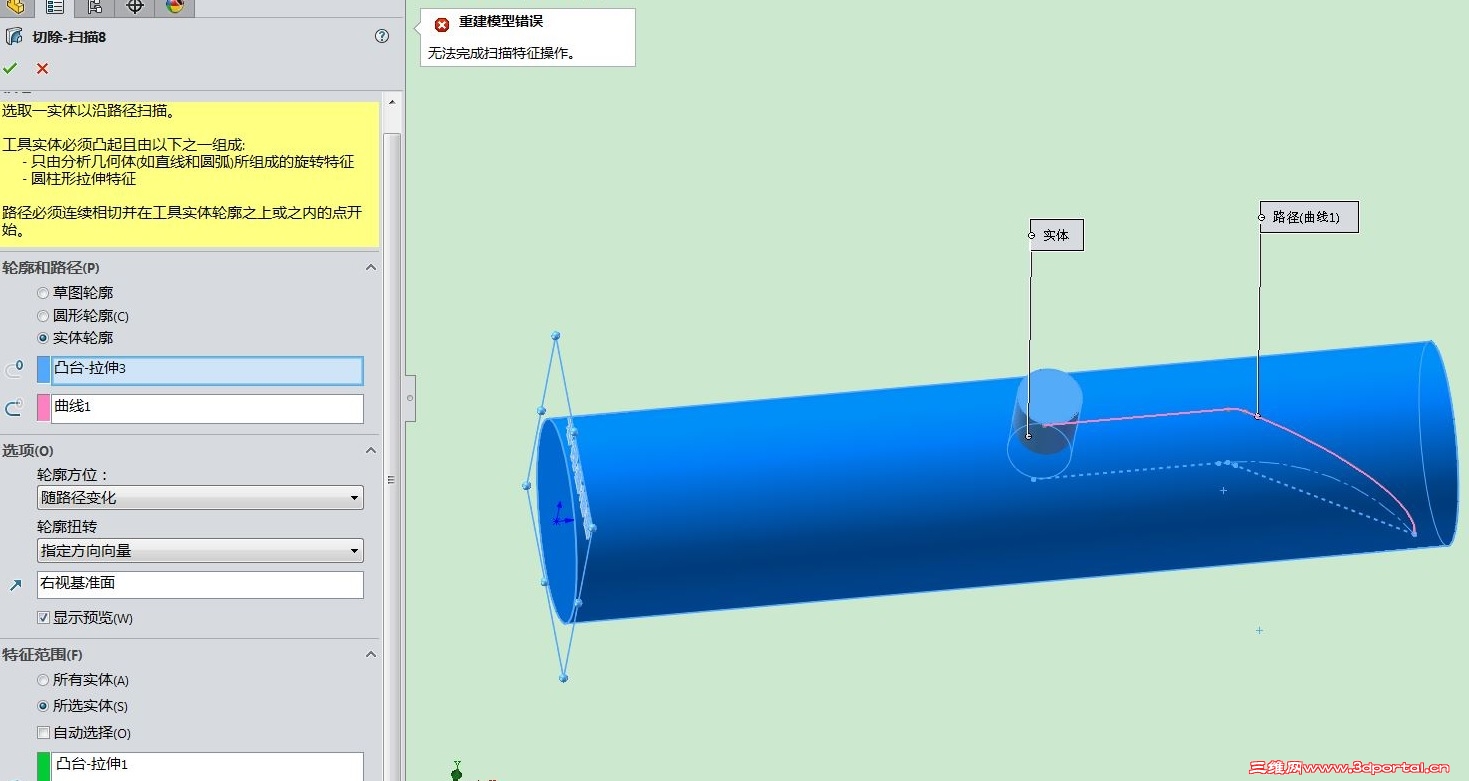Select the 所有实体(A) radio option

pyautogui.click(x=42, y=680)
